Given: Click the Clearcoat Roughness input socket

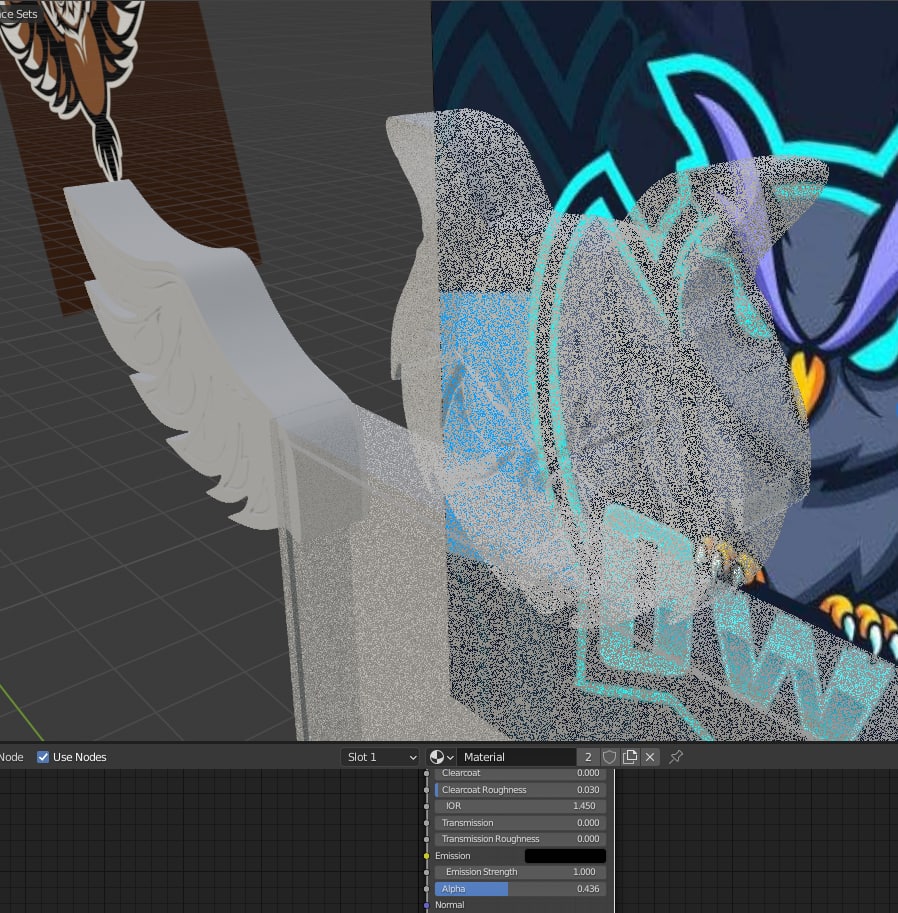Looking at the screenshot, I should click(x=426, y=790).
